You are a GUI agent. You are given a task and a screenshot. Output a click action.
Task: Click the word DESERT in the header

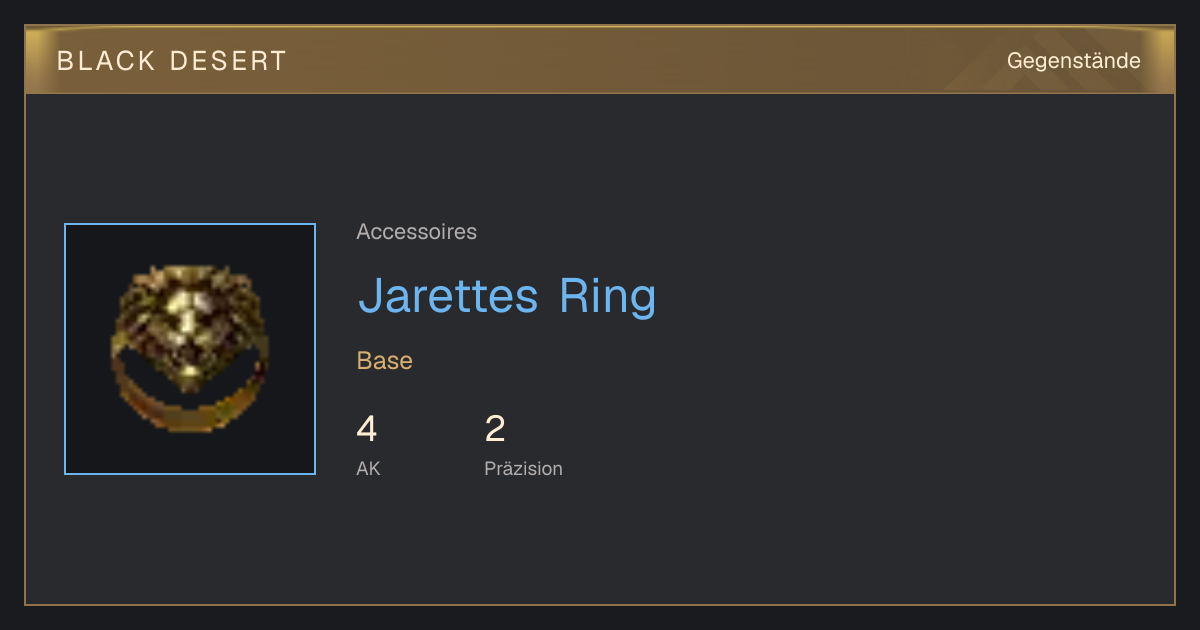pyautogui.click(x=228, y=61)
